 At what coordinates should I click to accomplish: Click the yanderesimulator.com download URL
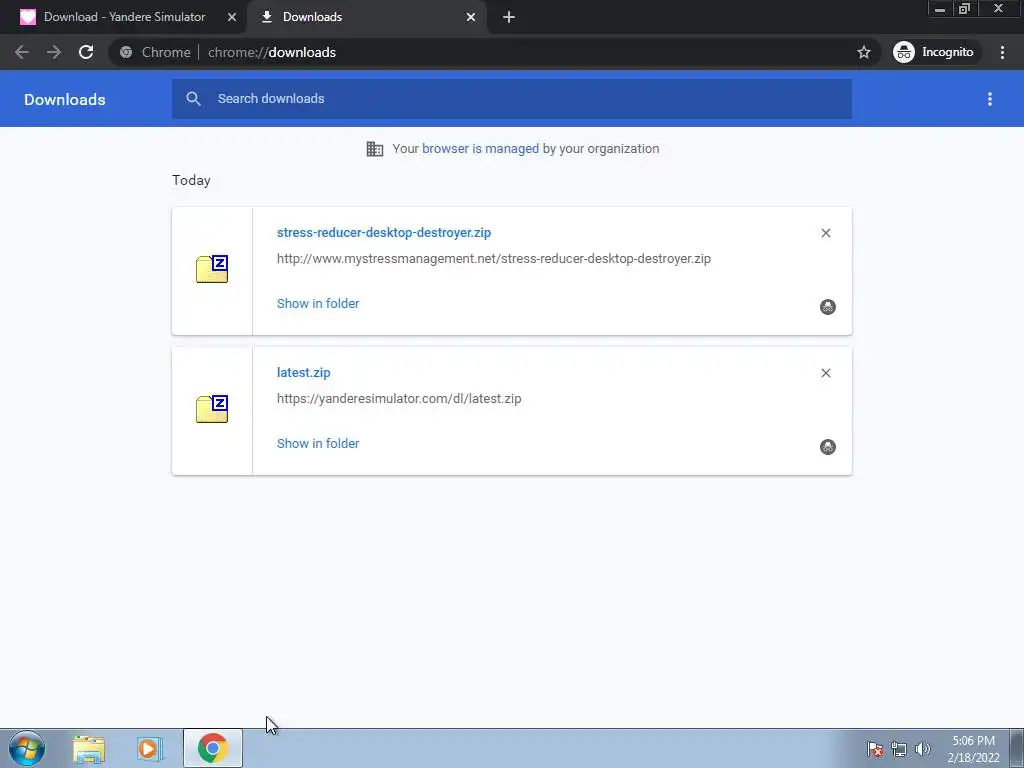tap(399, 398)
